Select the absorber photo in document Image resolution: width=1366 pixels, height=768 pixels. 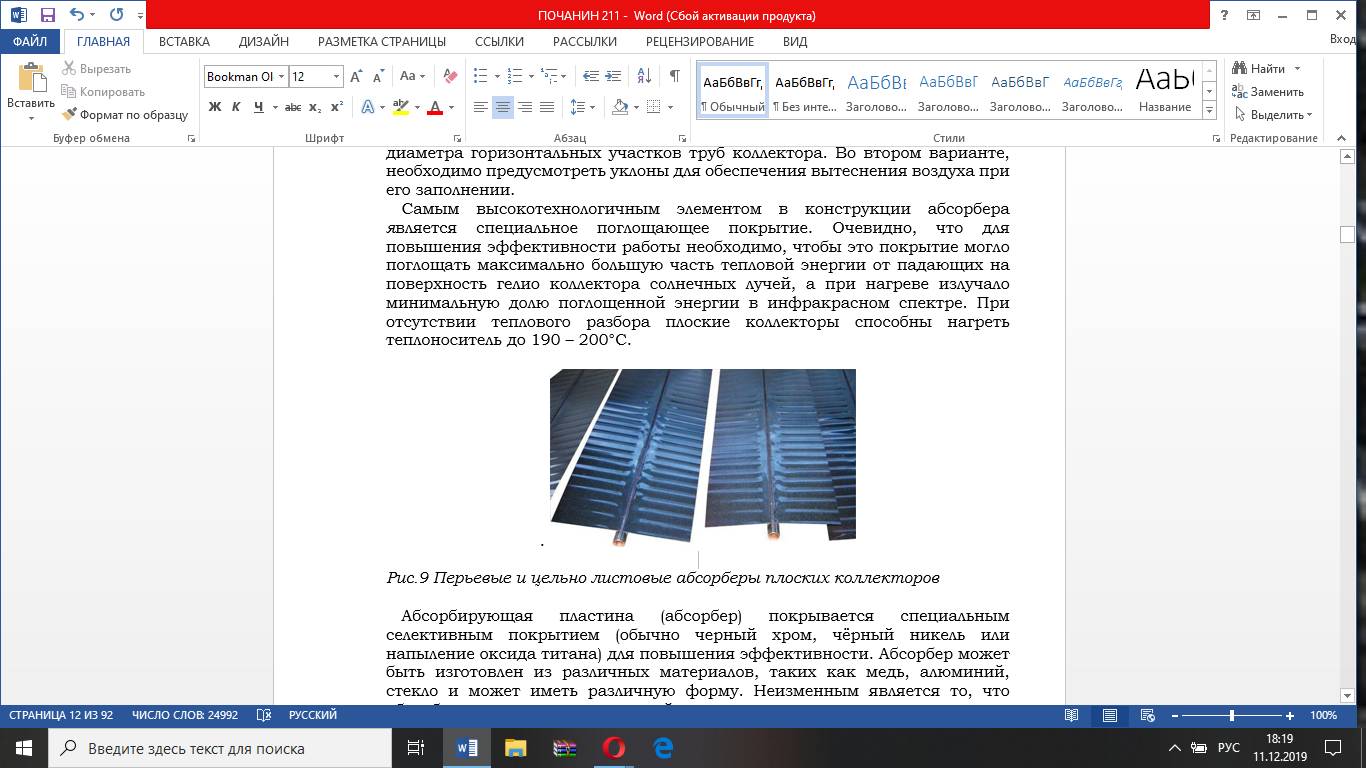pos(703,456)
